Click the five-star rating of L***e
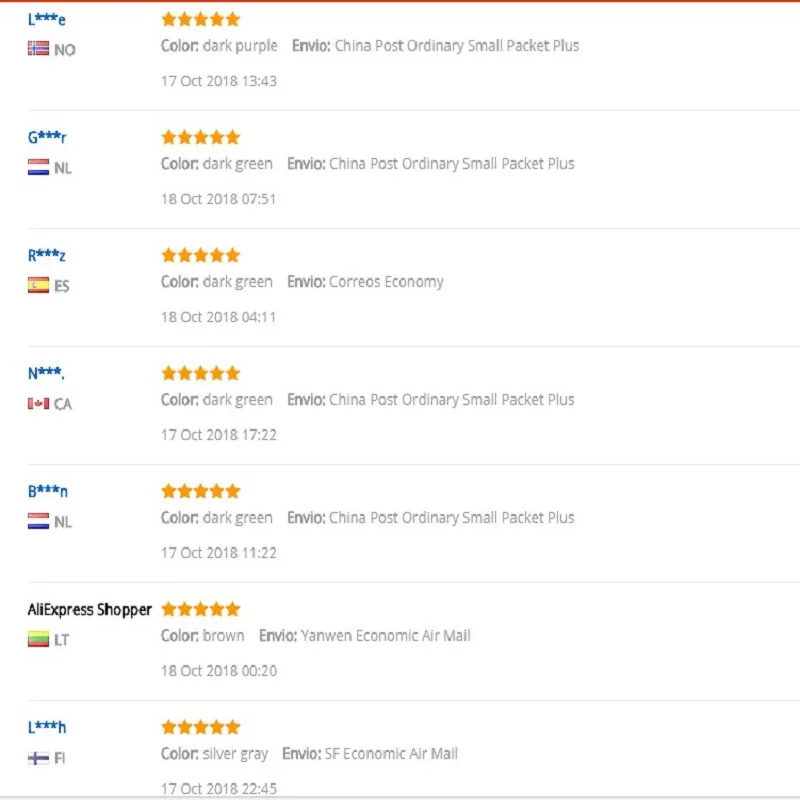Screen dimensions: 800x800 coord(201,19)
